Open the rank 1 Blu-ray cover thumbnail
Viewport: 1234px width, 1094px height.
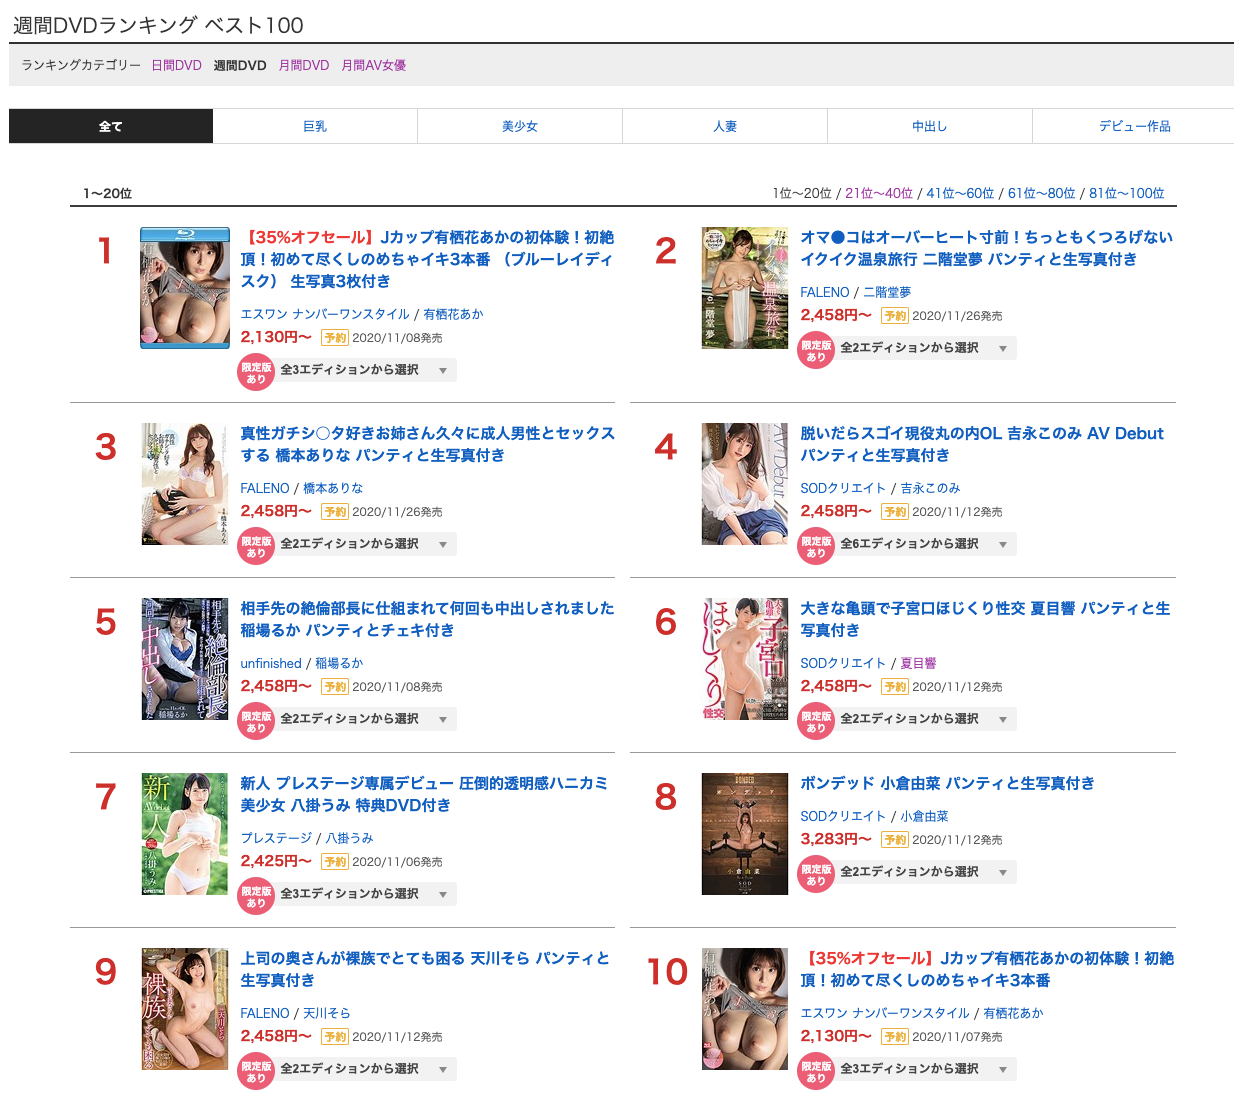[185, 288]
